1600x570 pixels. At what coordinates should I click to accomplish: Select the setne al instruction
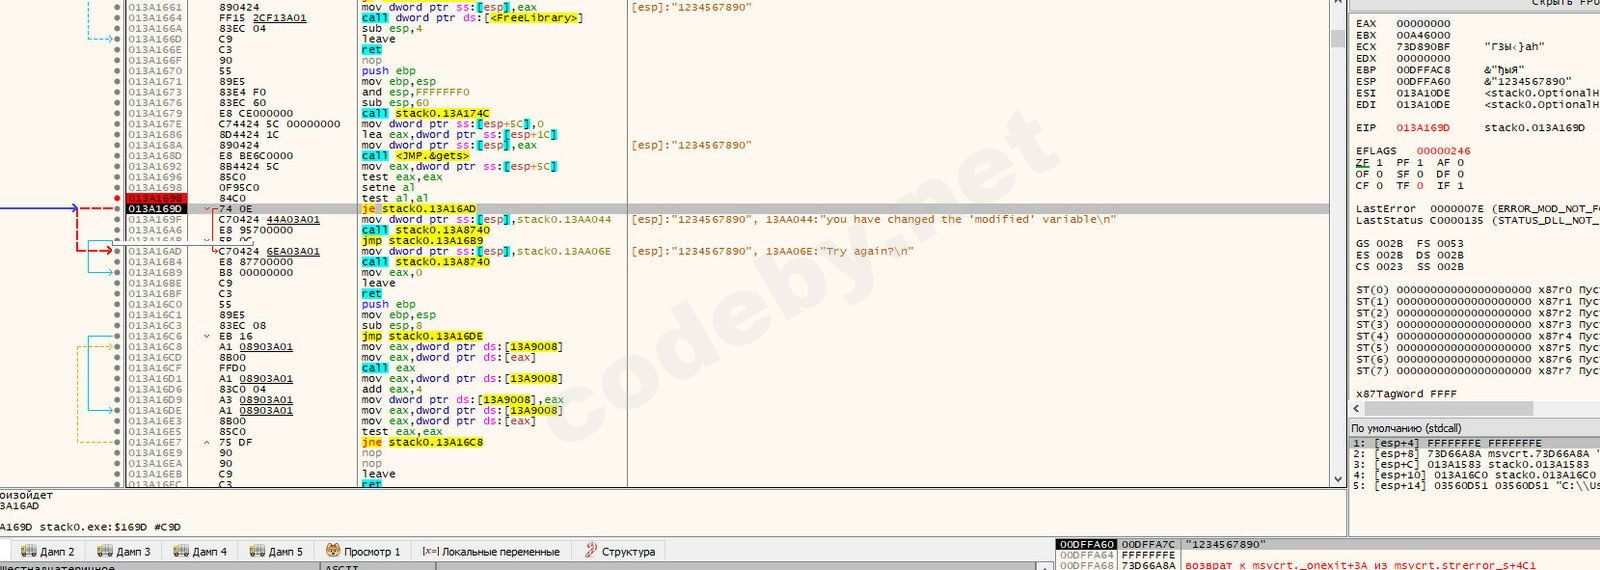[386, 188]
